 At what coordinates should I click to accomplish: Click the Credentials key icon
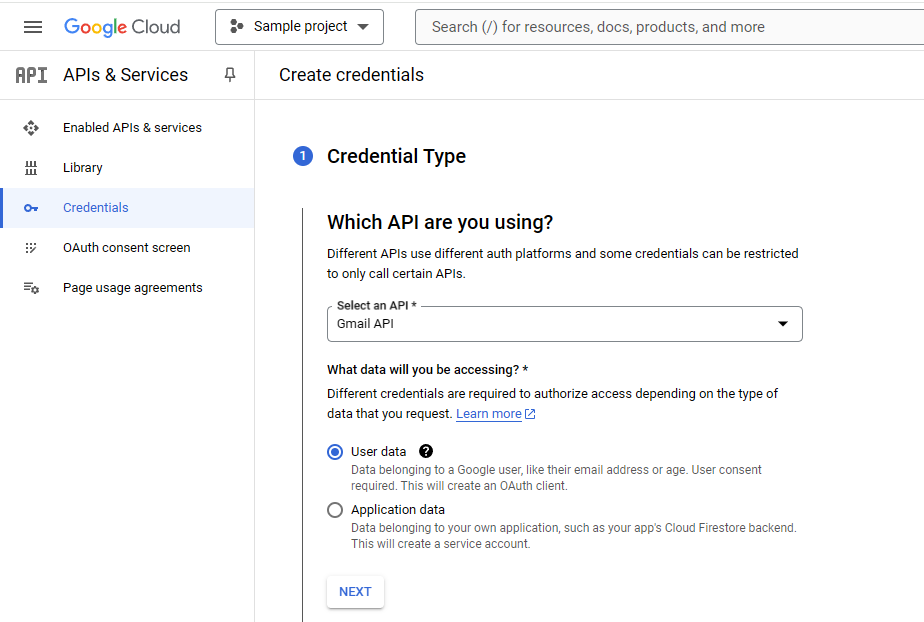pos(31,208)
